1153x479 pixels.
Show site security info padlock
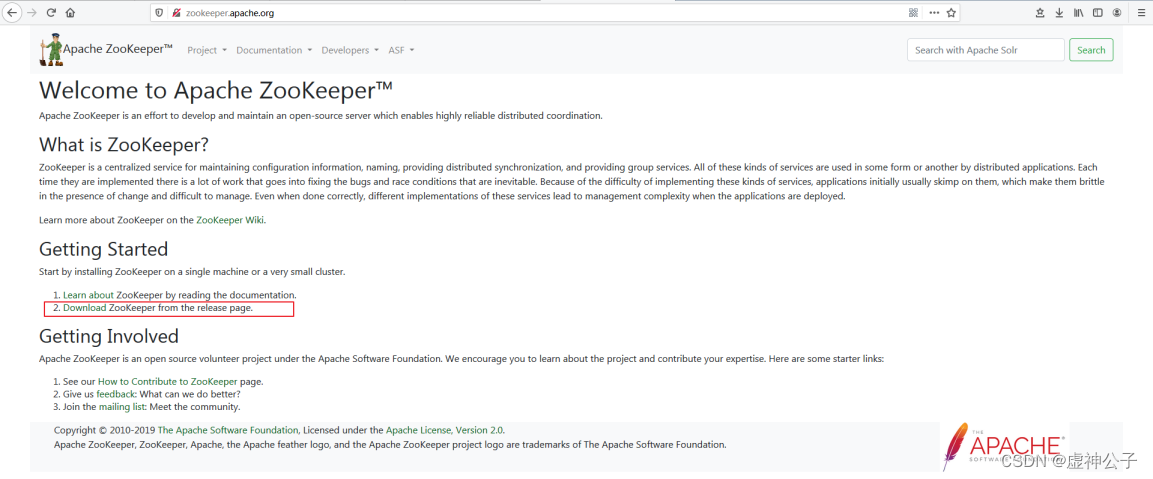[x=176, y=13]
